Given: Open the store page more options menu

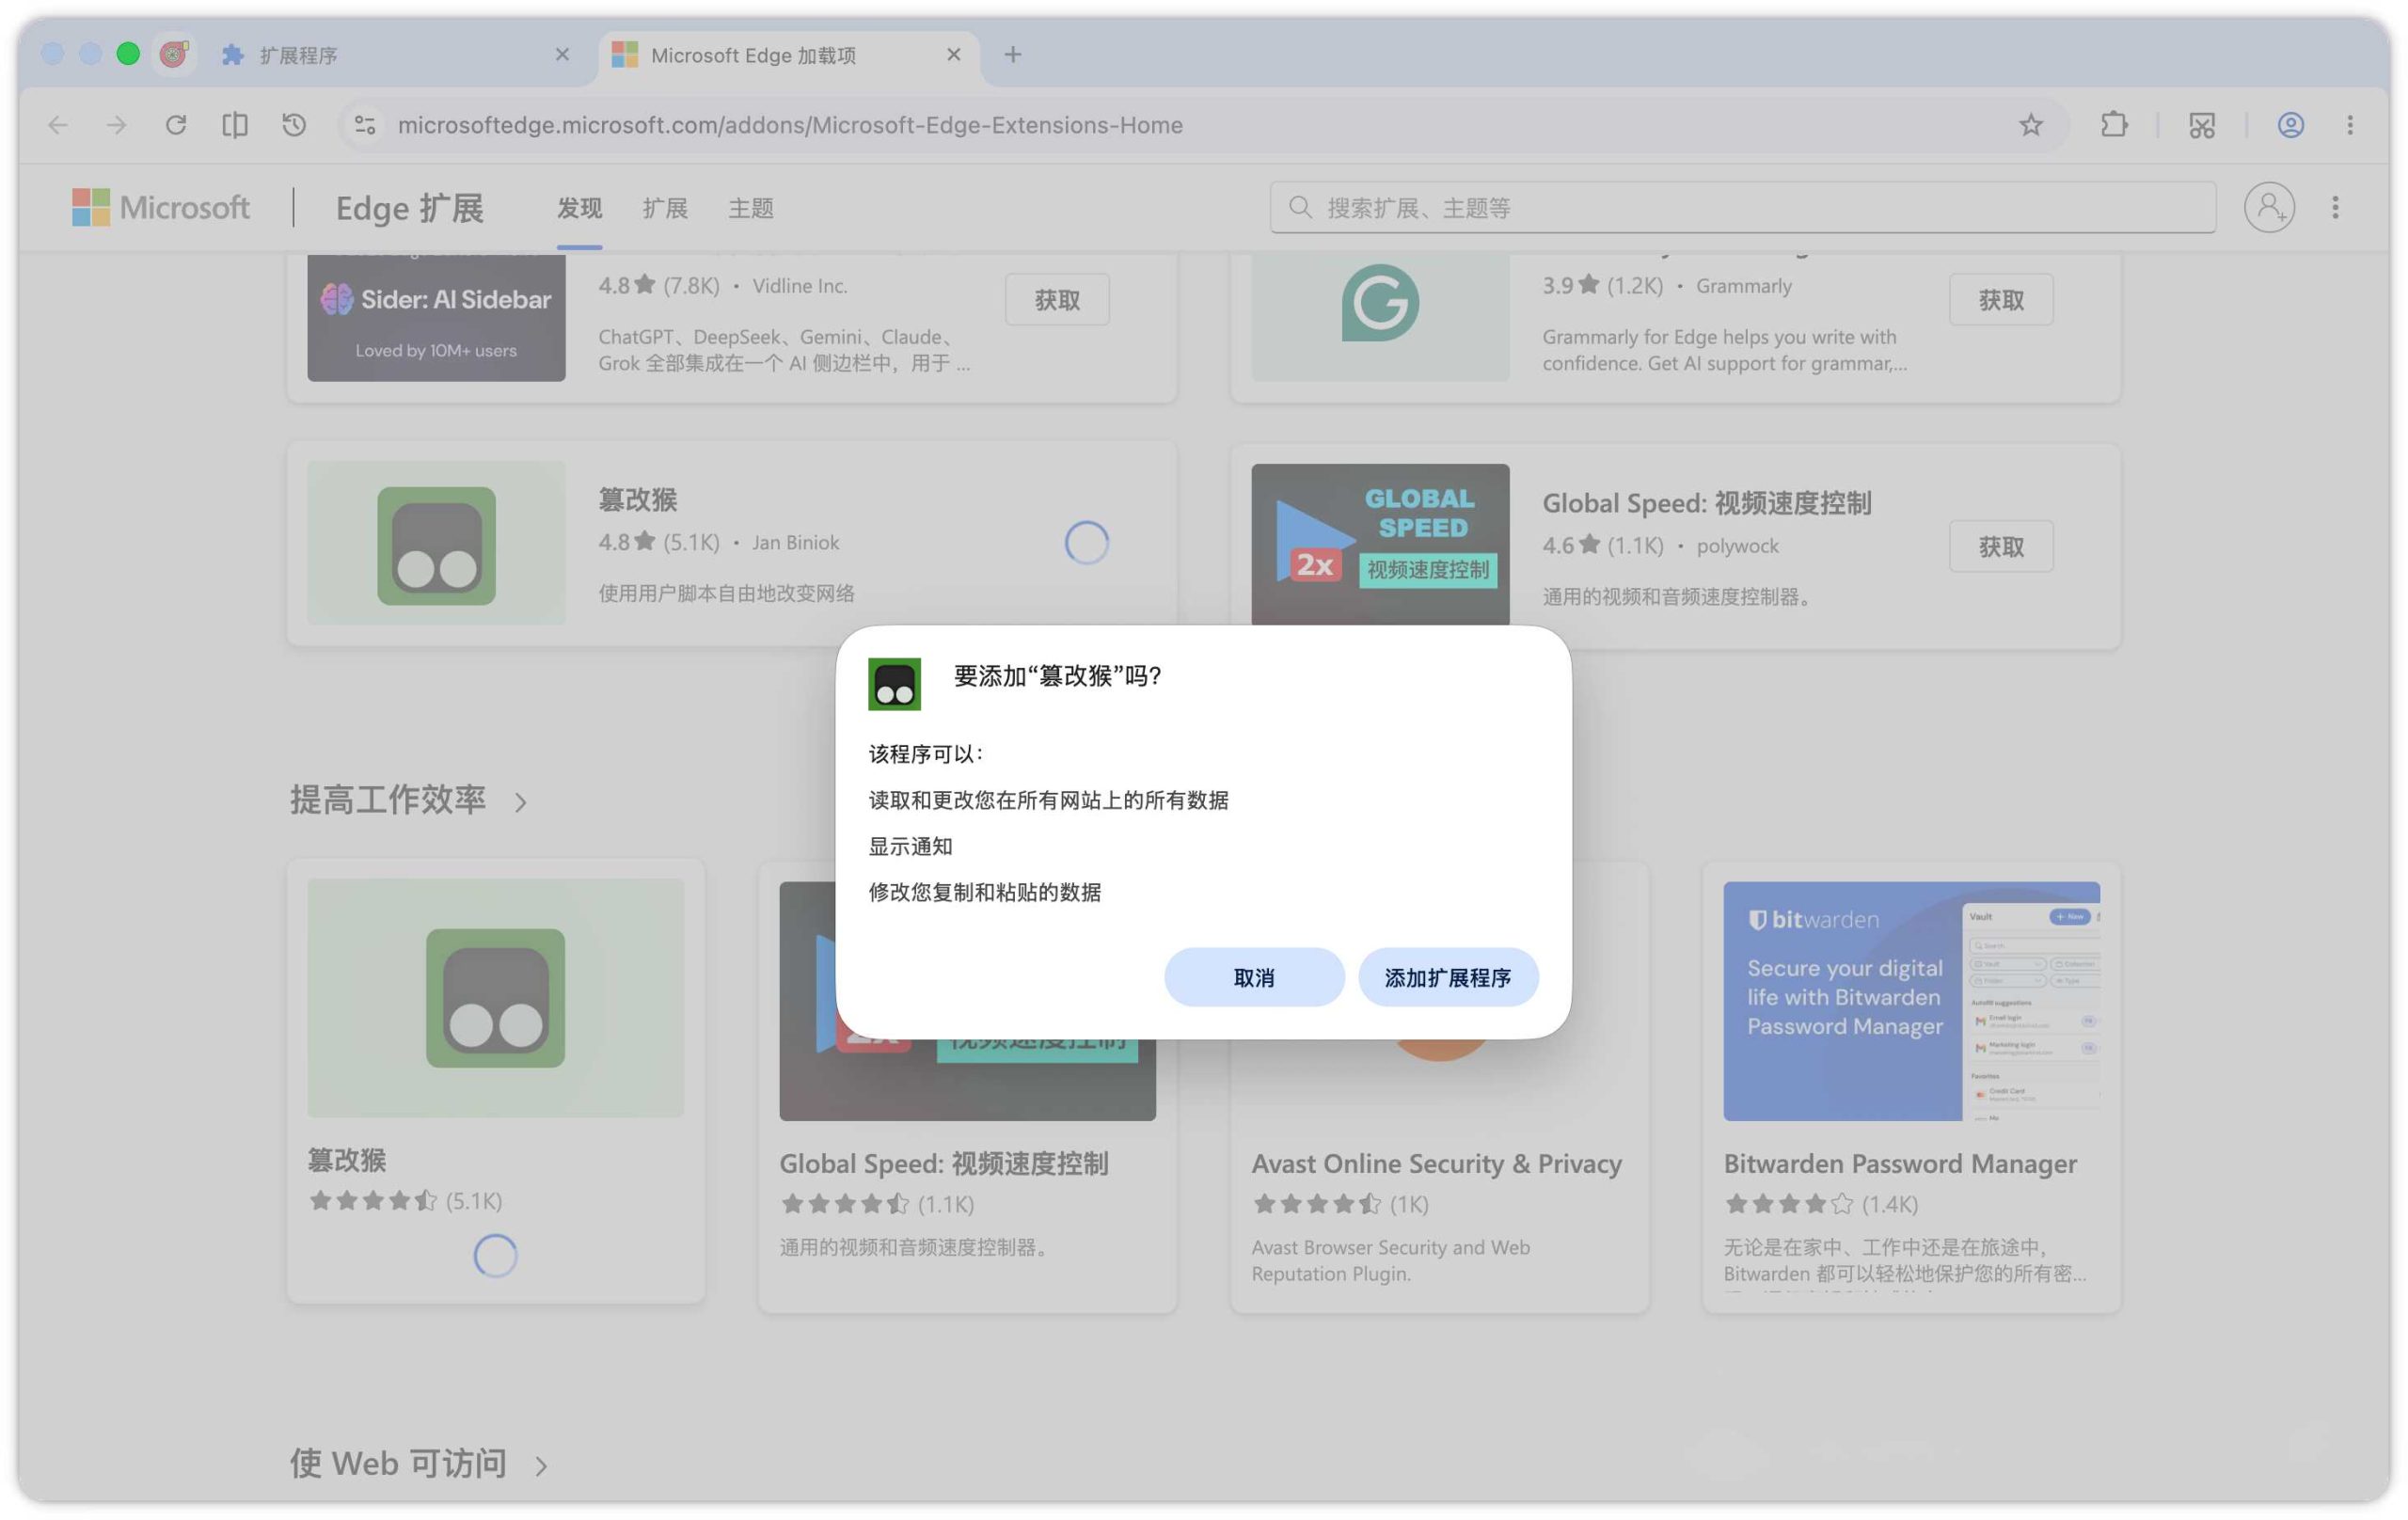Looking at the screenshot, I should (2335, 207).
